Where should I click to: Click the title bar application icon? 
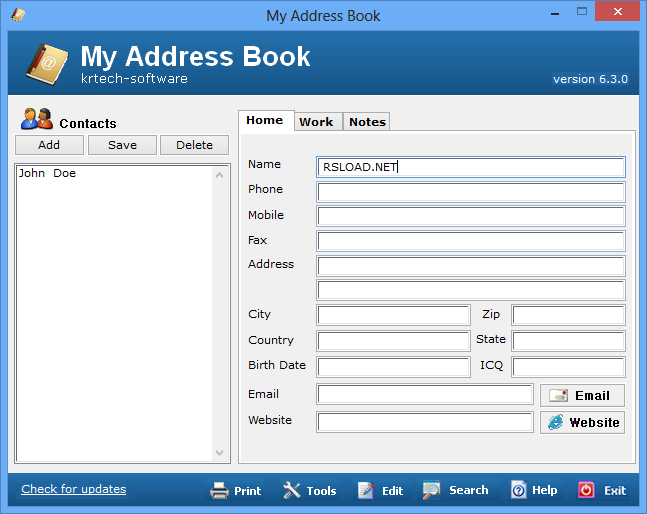point(18,15)
